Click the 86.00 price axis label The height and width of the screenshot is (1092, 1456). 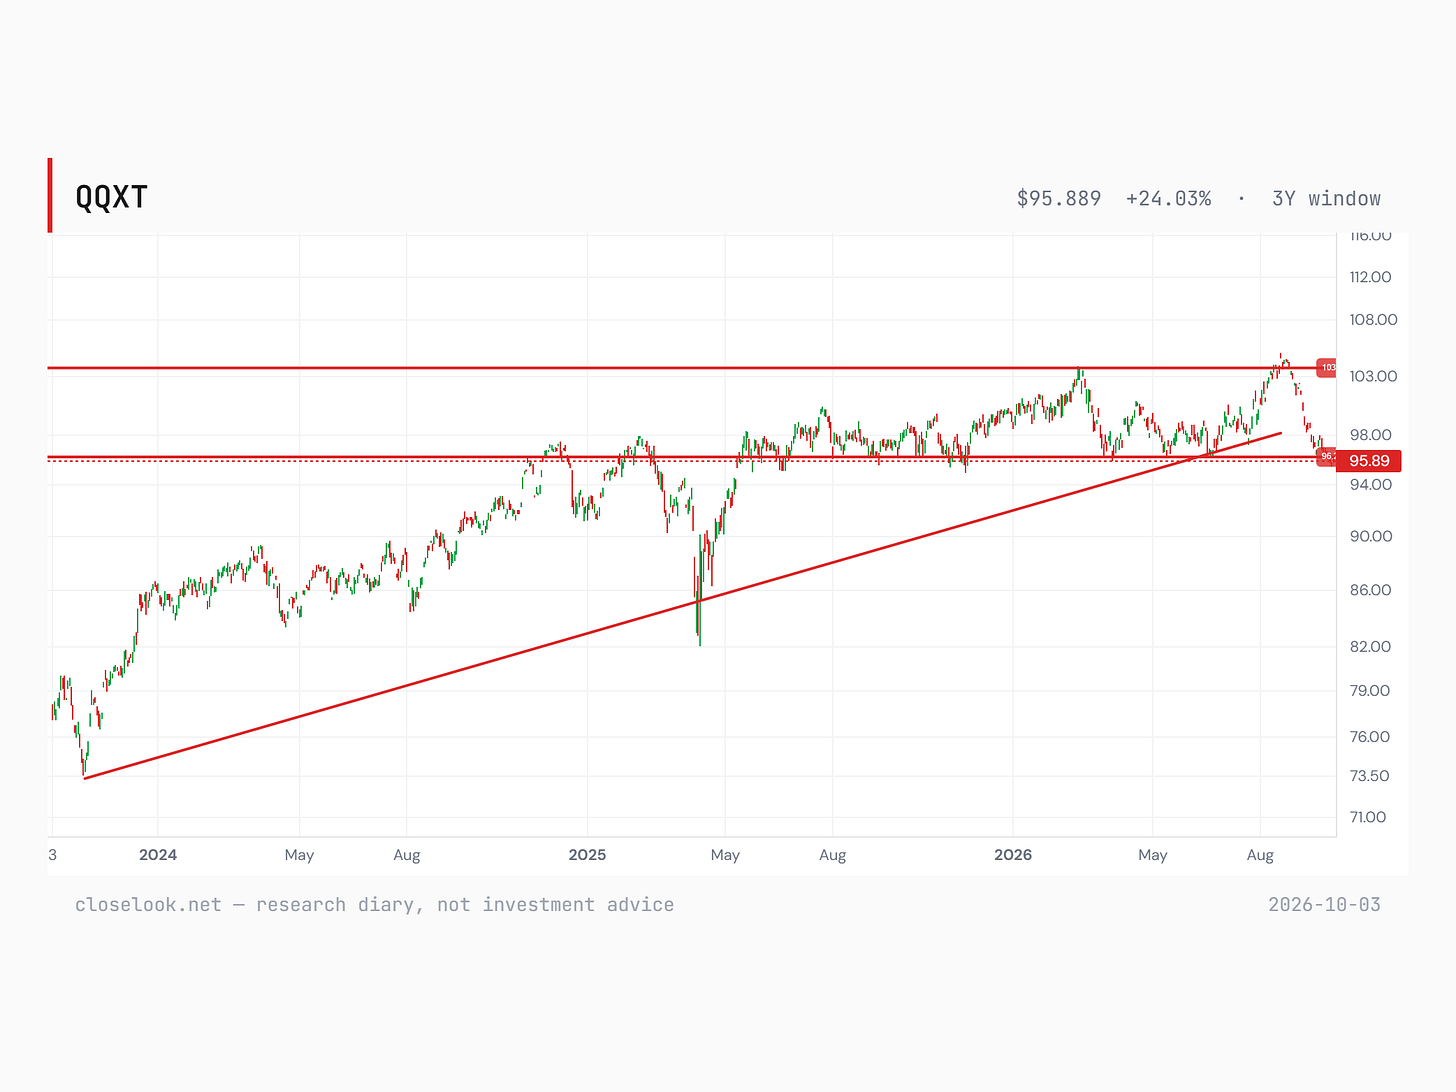point(1370,590)
